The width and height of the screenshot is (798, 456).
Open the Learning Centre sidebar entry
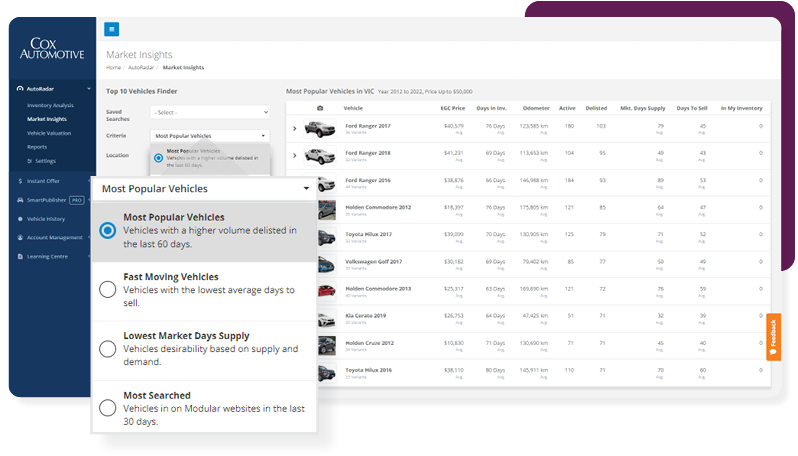[x=47, y=256]
